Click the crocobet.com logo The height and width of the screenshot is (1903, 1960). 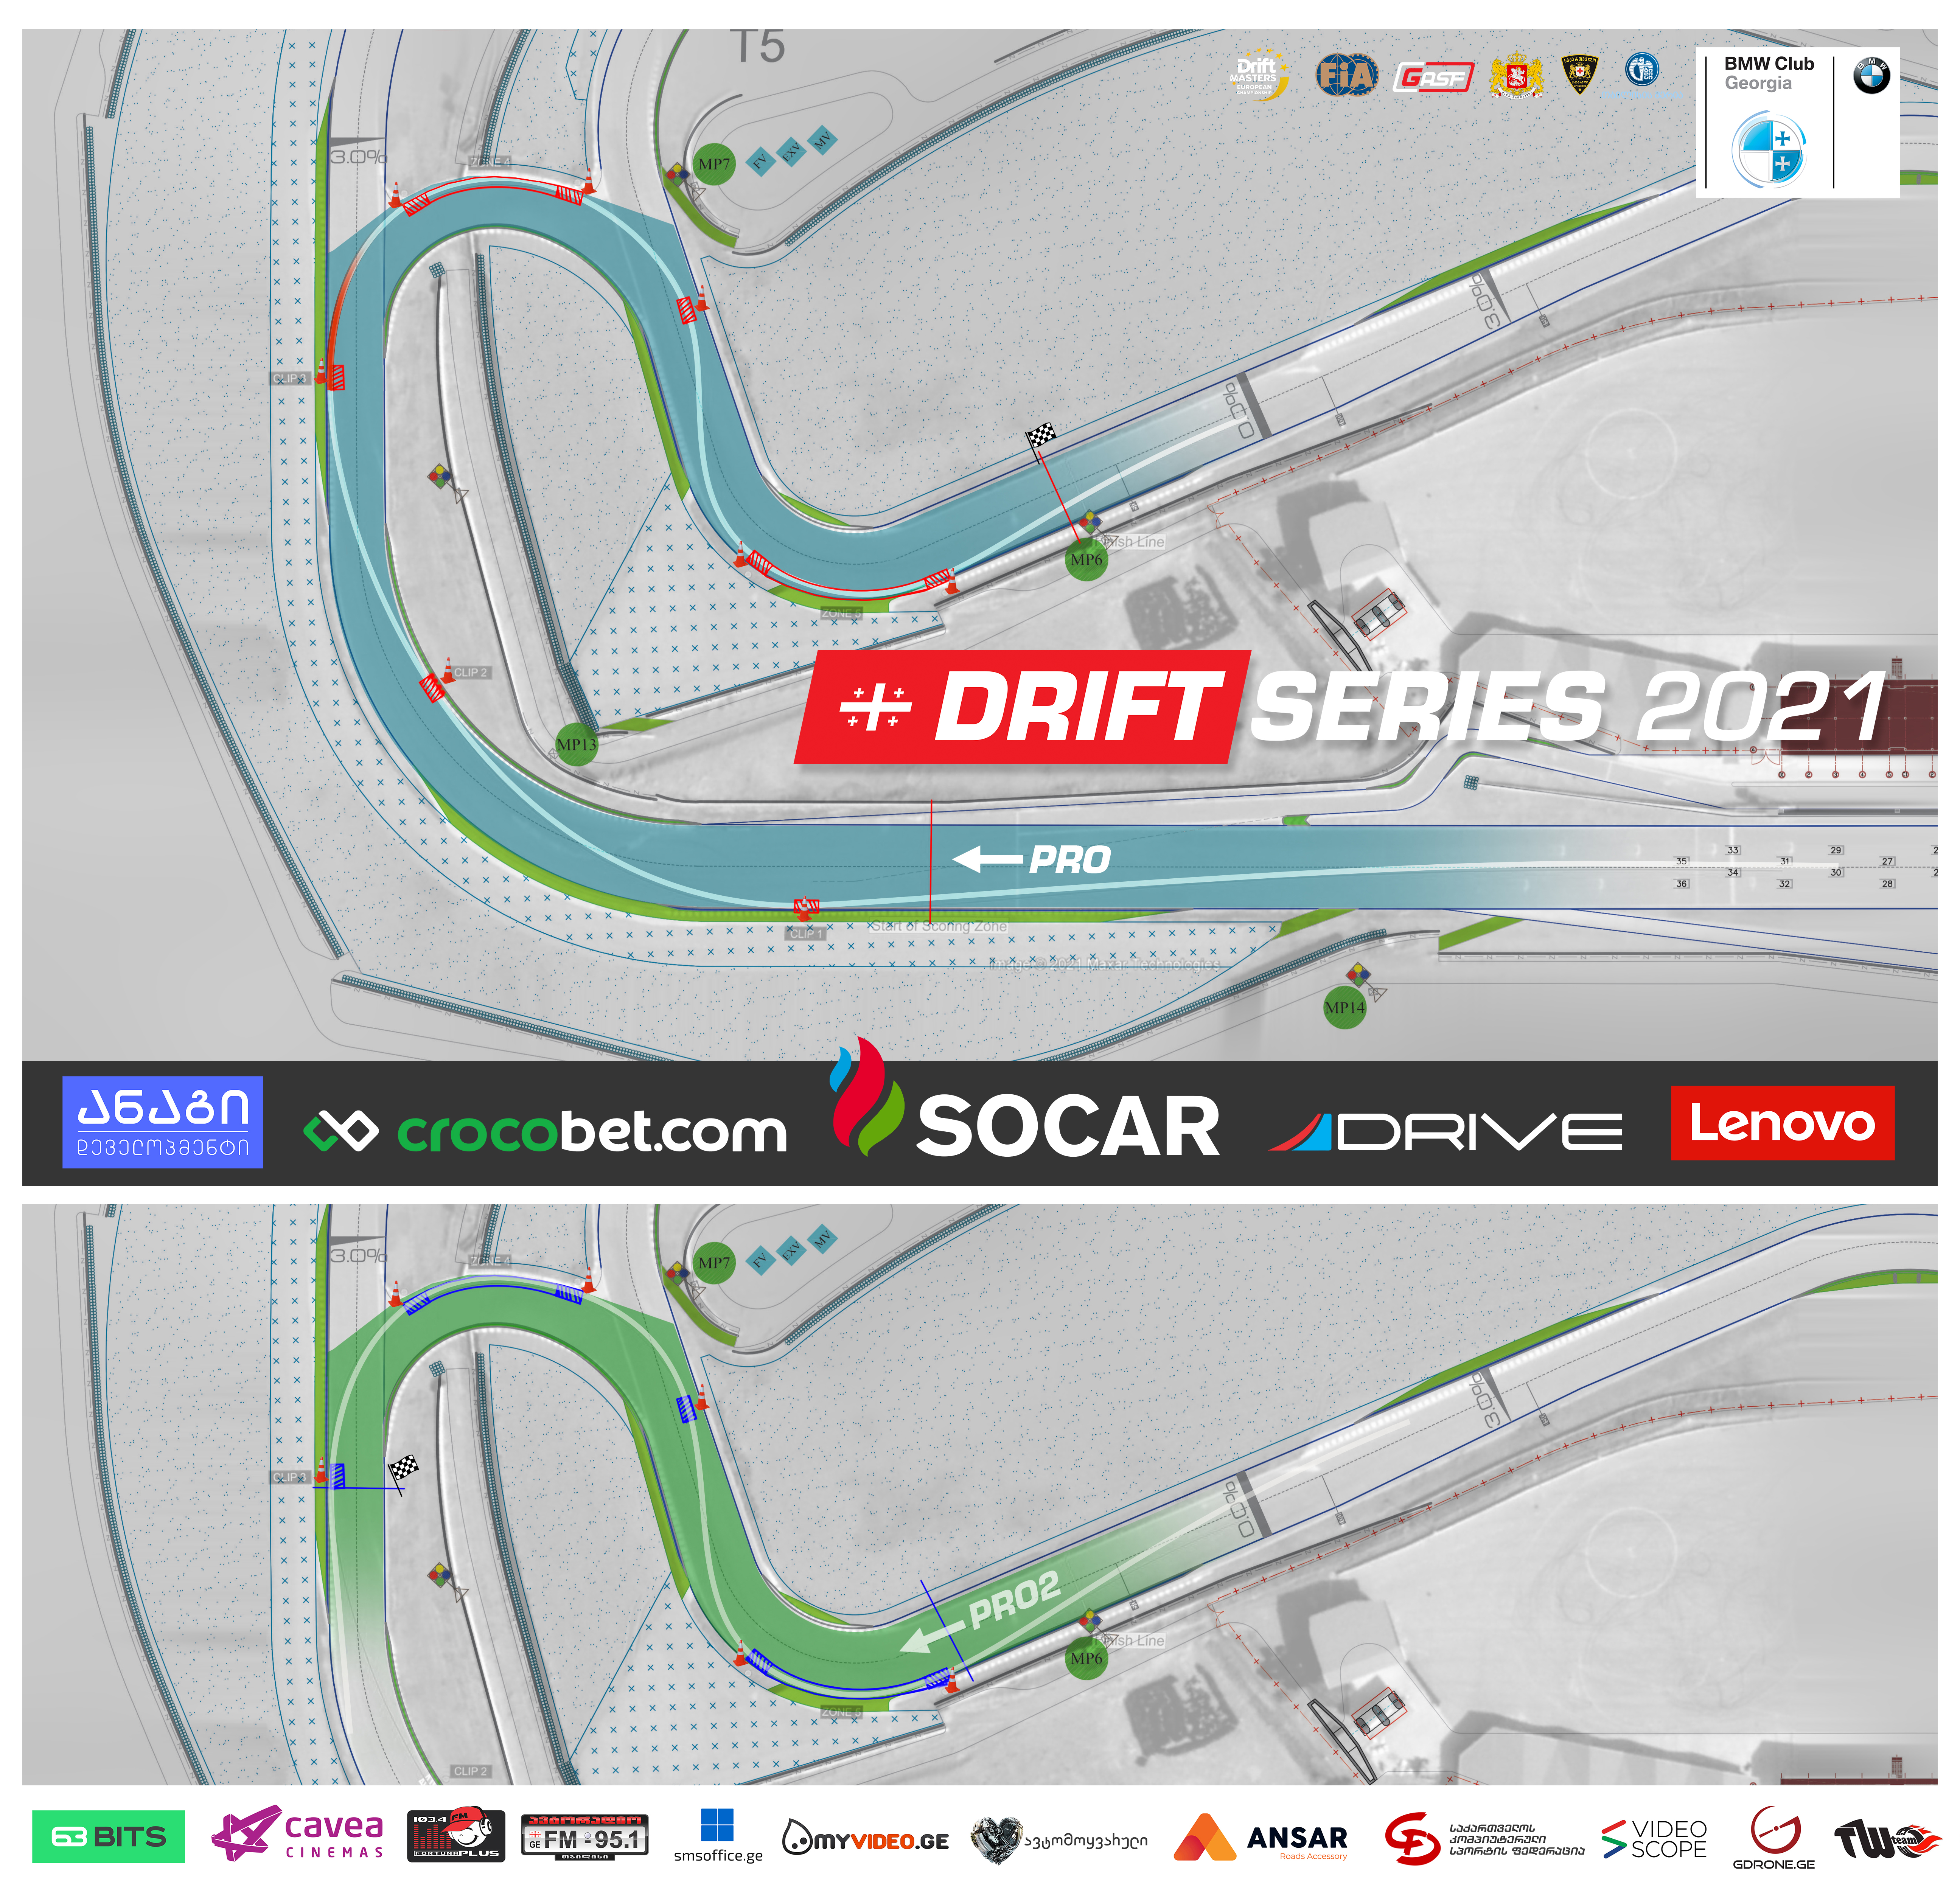[x=545, y=1131]
